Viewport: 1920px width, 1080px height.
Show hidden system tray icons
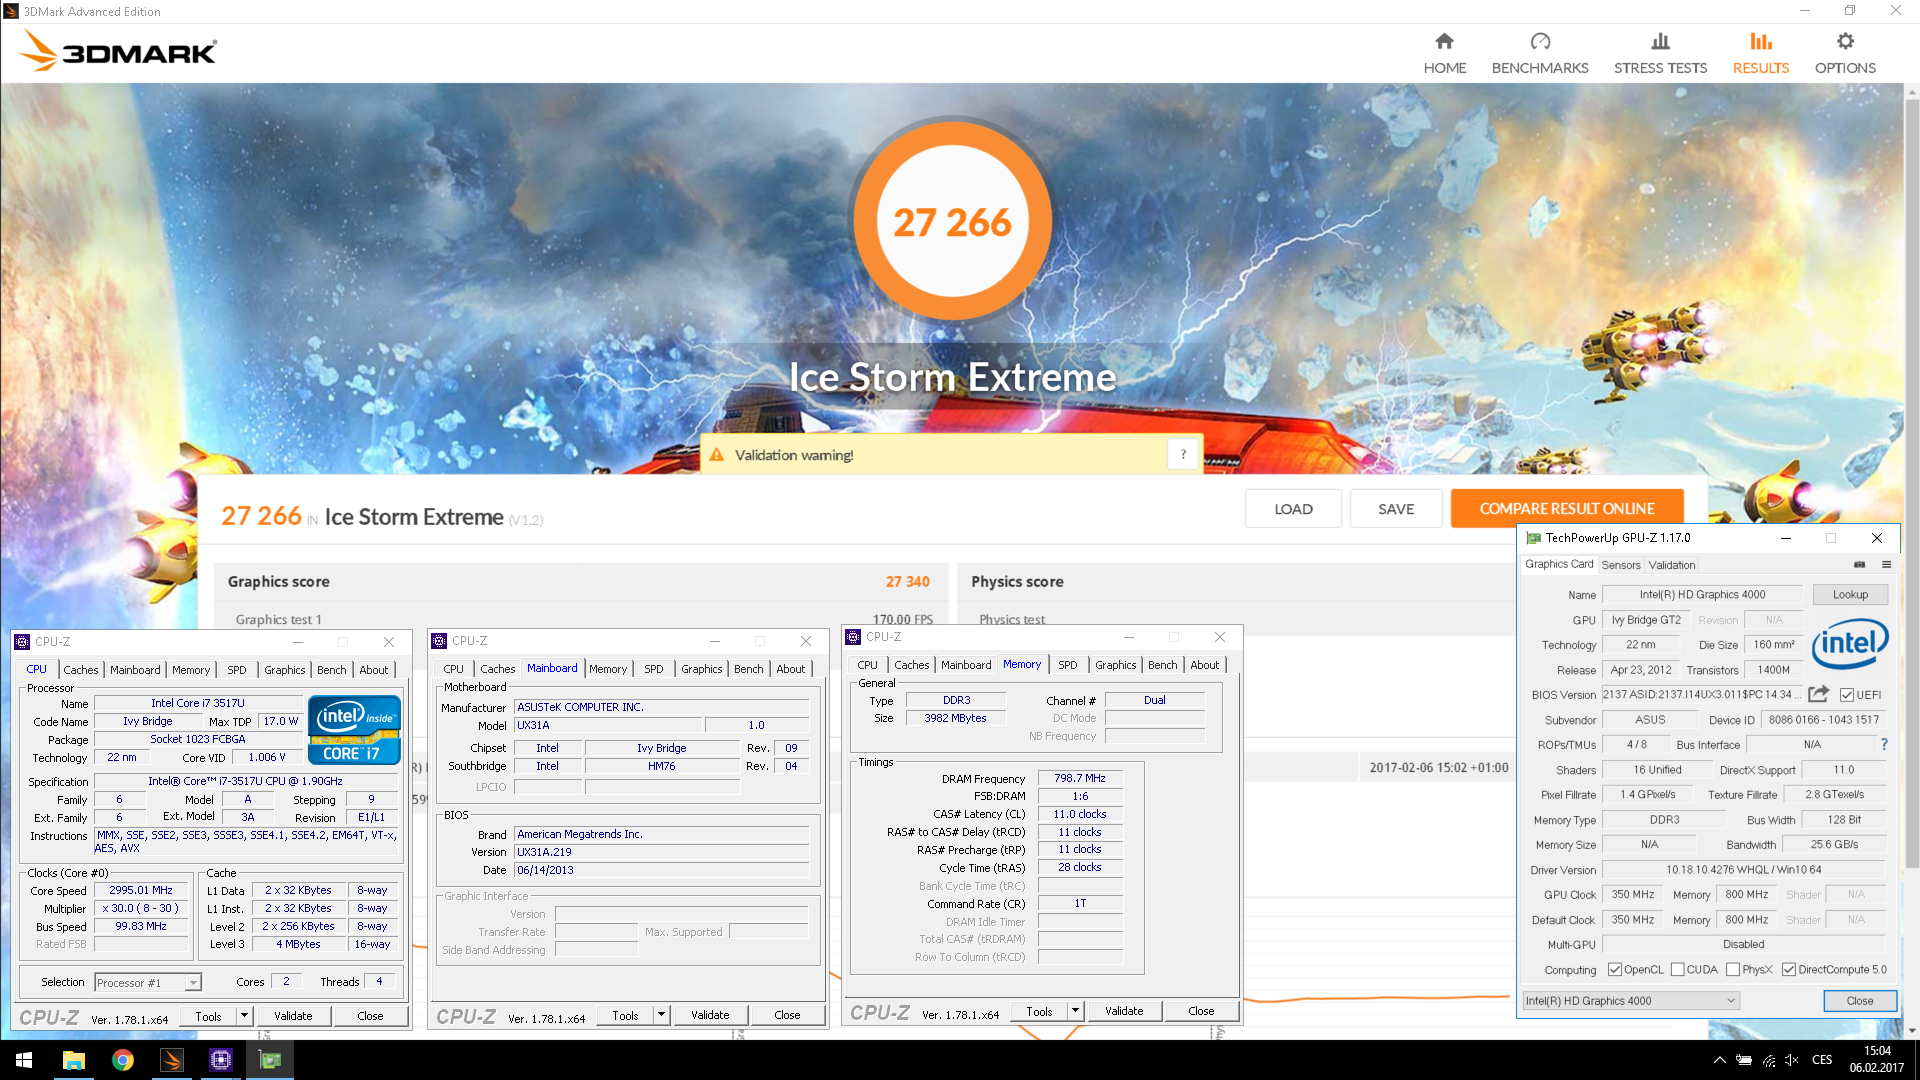coord(1719,1060)
